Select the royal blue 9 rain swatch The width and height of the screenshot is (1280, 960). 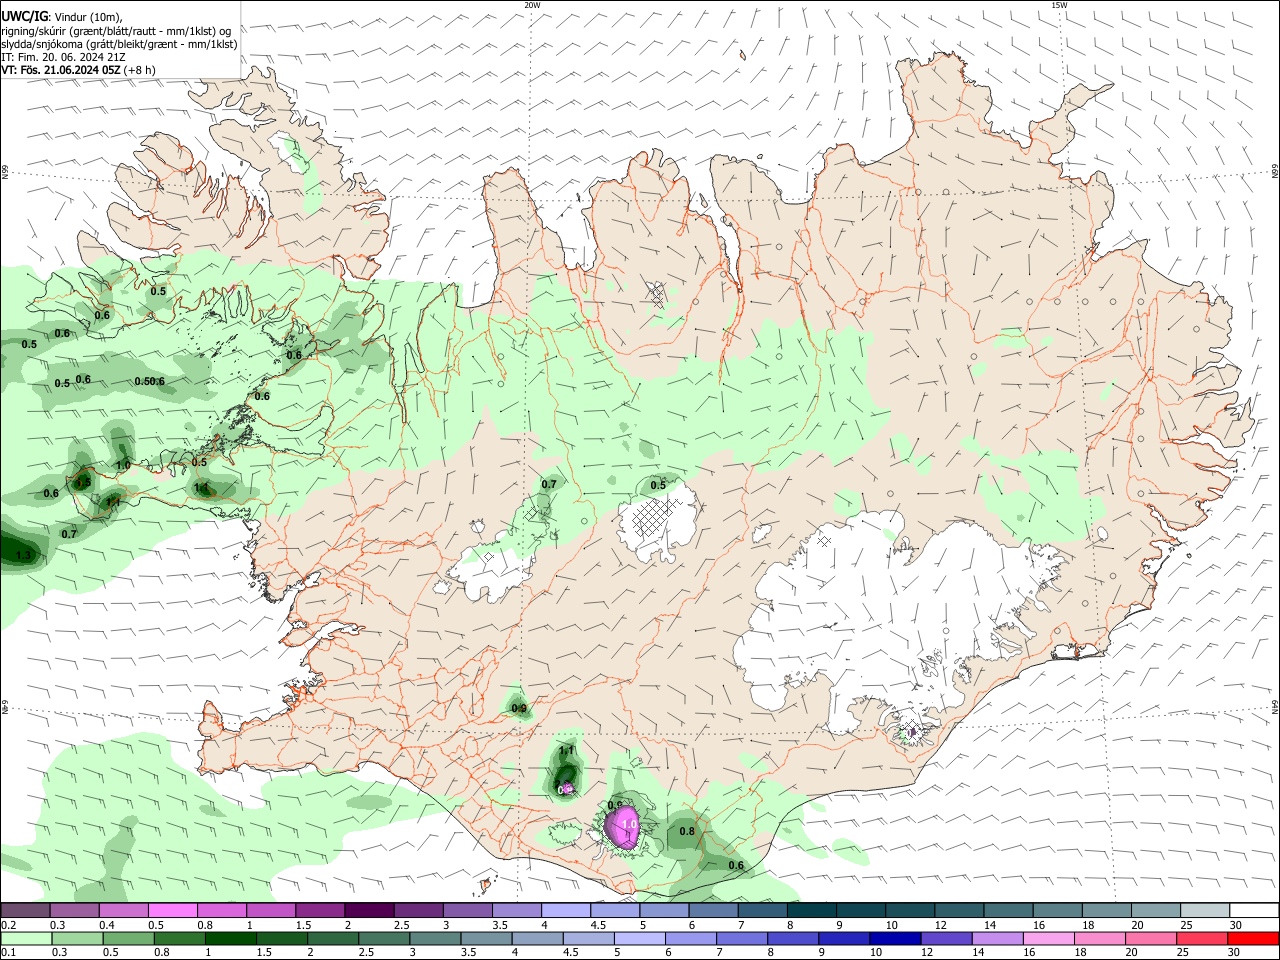(x=843, y=938)
